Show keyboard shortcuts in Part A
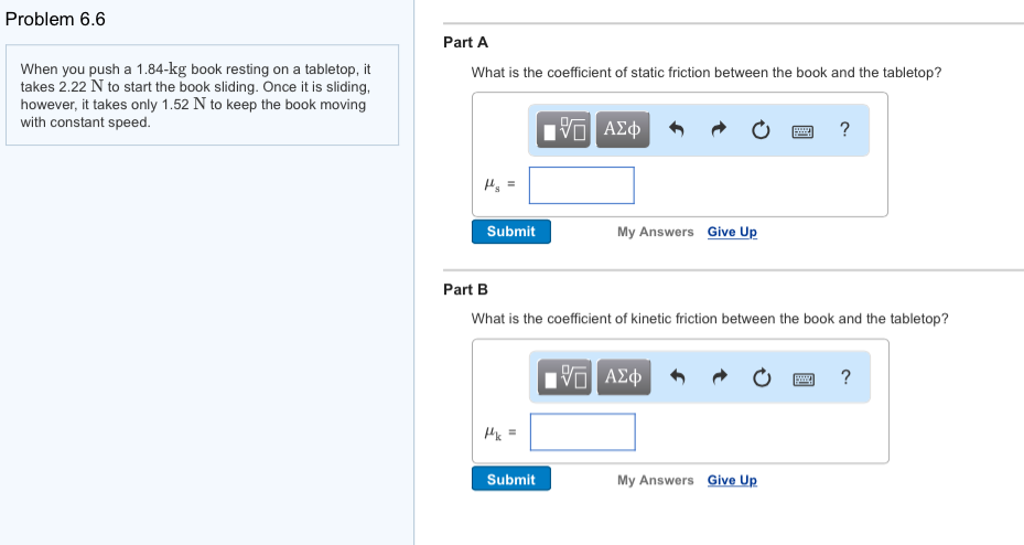 803,132
